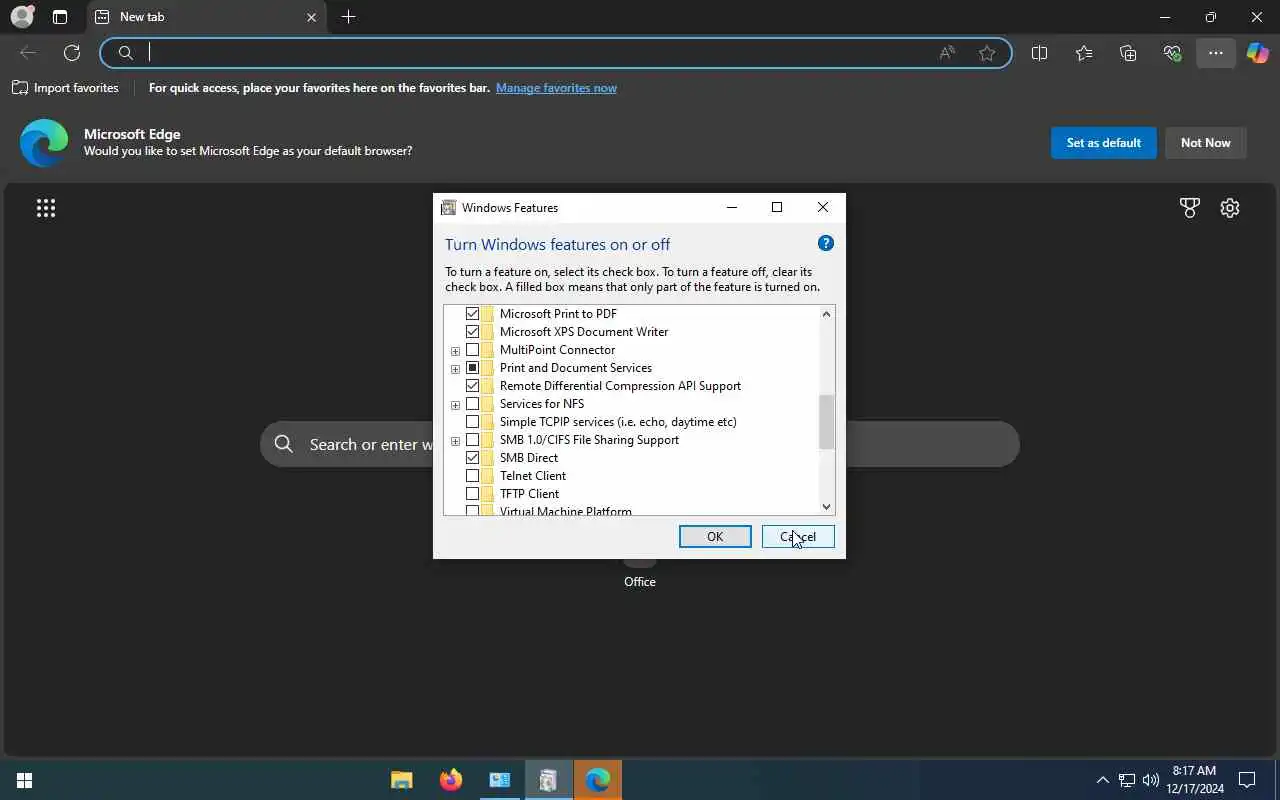The image size is (1280, 800).
Task: Uncheck Microsoft Print to PDF
Action: pyautogui.click(x=473, y=314)
